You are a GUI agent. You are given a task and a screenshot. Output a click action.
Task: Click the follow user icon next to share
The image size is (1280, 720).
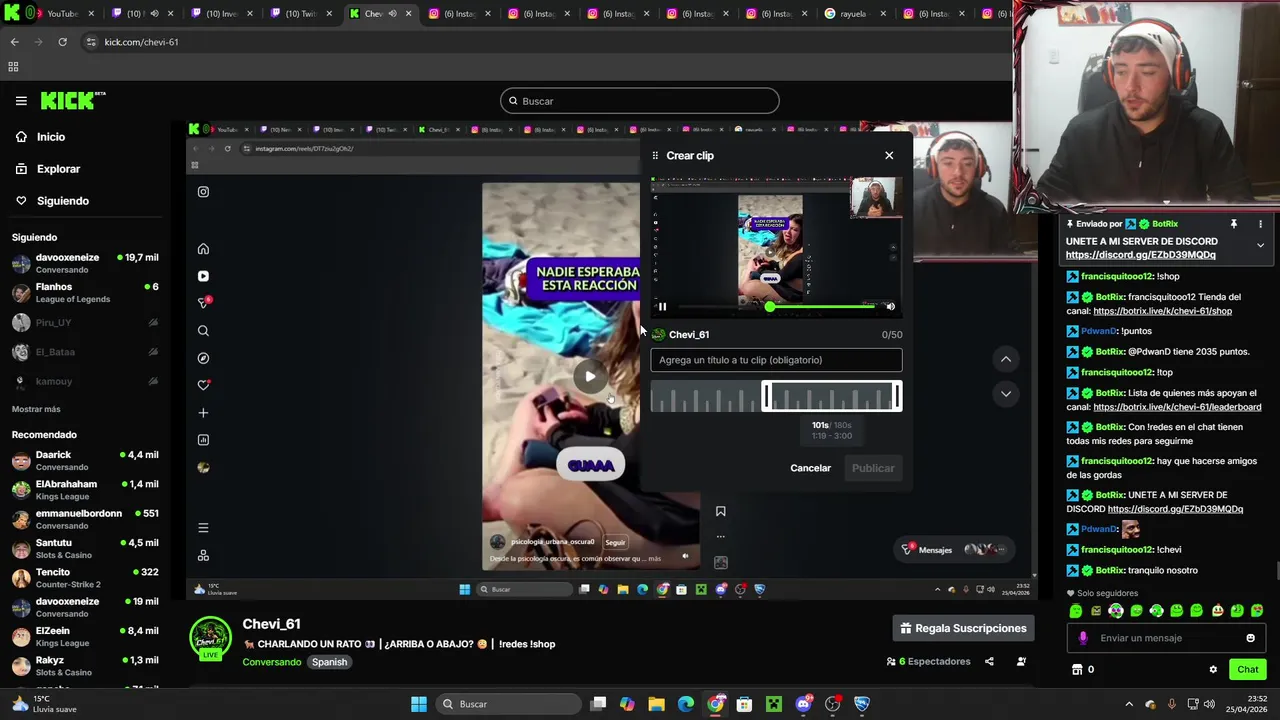point(1021,661)
